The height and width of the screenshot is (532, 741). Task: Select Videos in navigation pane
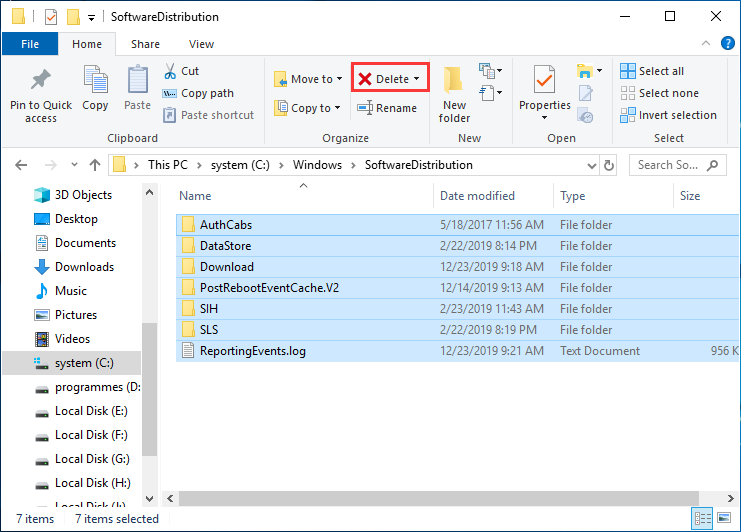click(x=62, y=339)
